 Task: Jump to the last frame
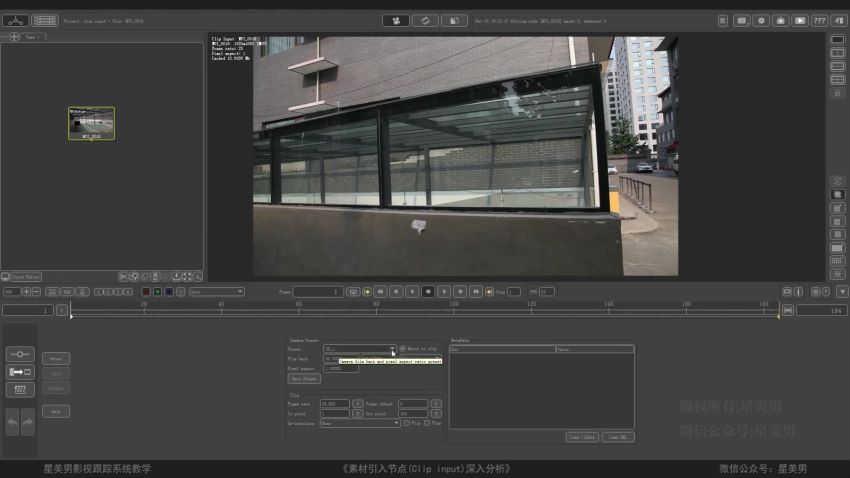tap(475, 292)
